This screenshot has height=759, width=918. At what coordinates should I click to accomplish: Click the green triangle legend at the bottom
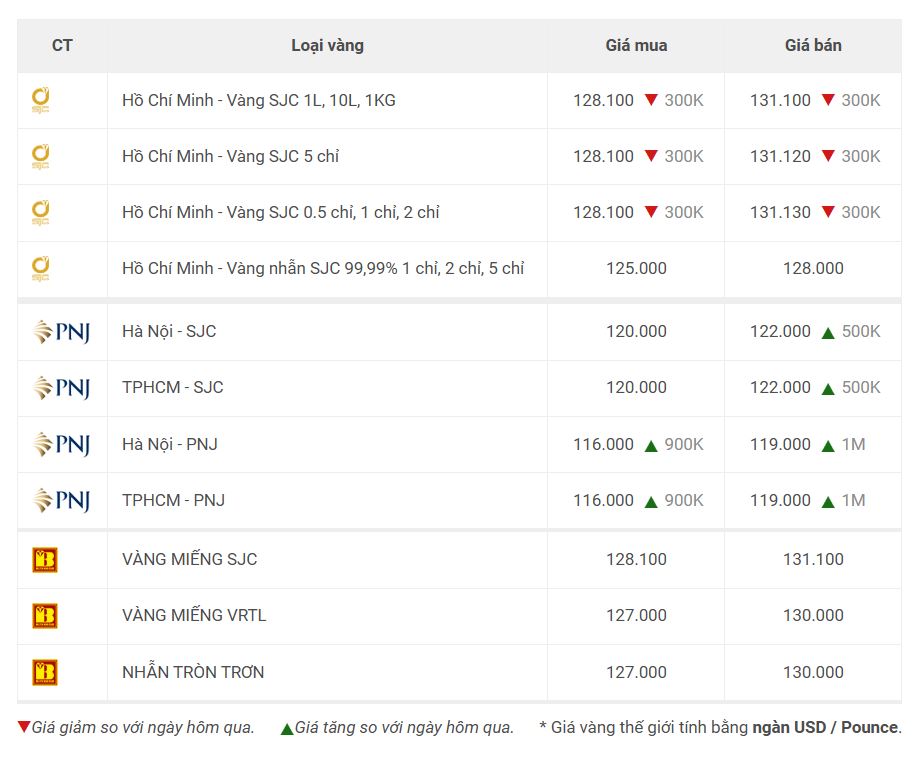(x=287, y=728)
